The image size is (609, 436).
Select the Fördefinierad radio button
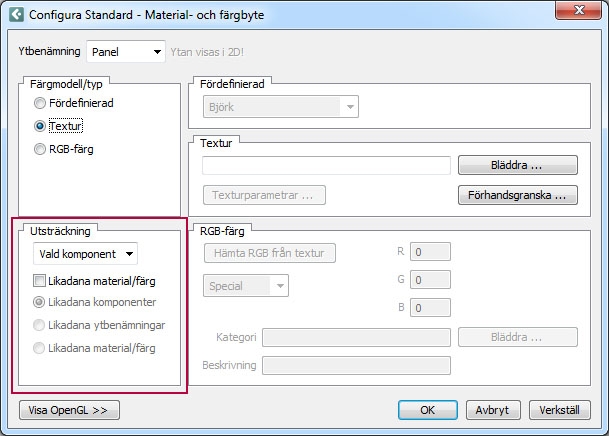pos(40,103)
